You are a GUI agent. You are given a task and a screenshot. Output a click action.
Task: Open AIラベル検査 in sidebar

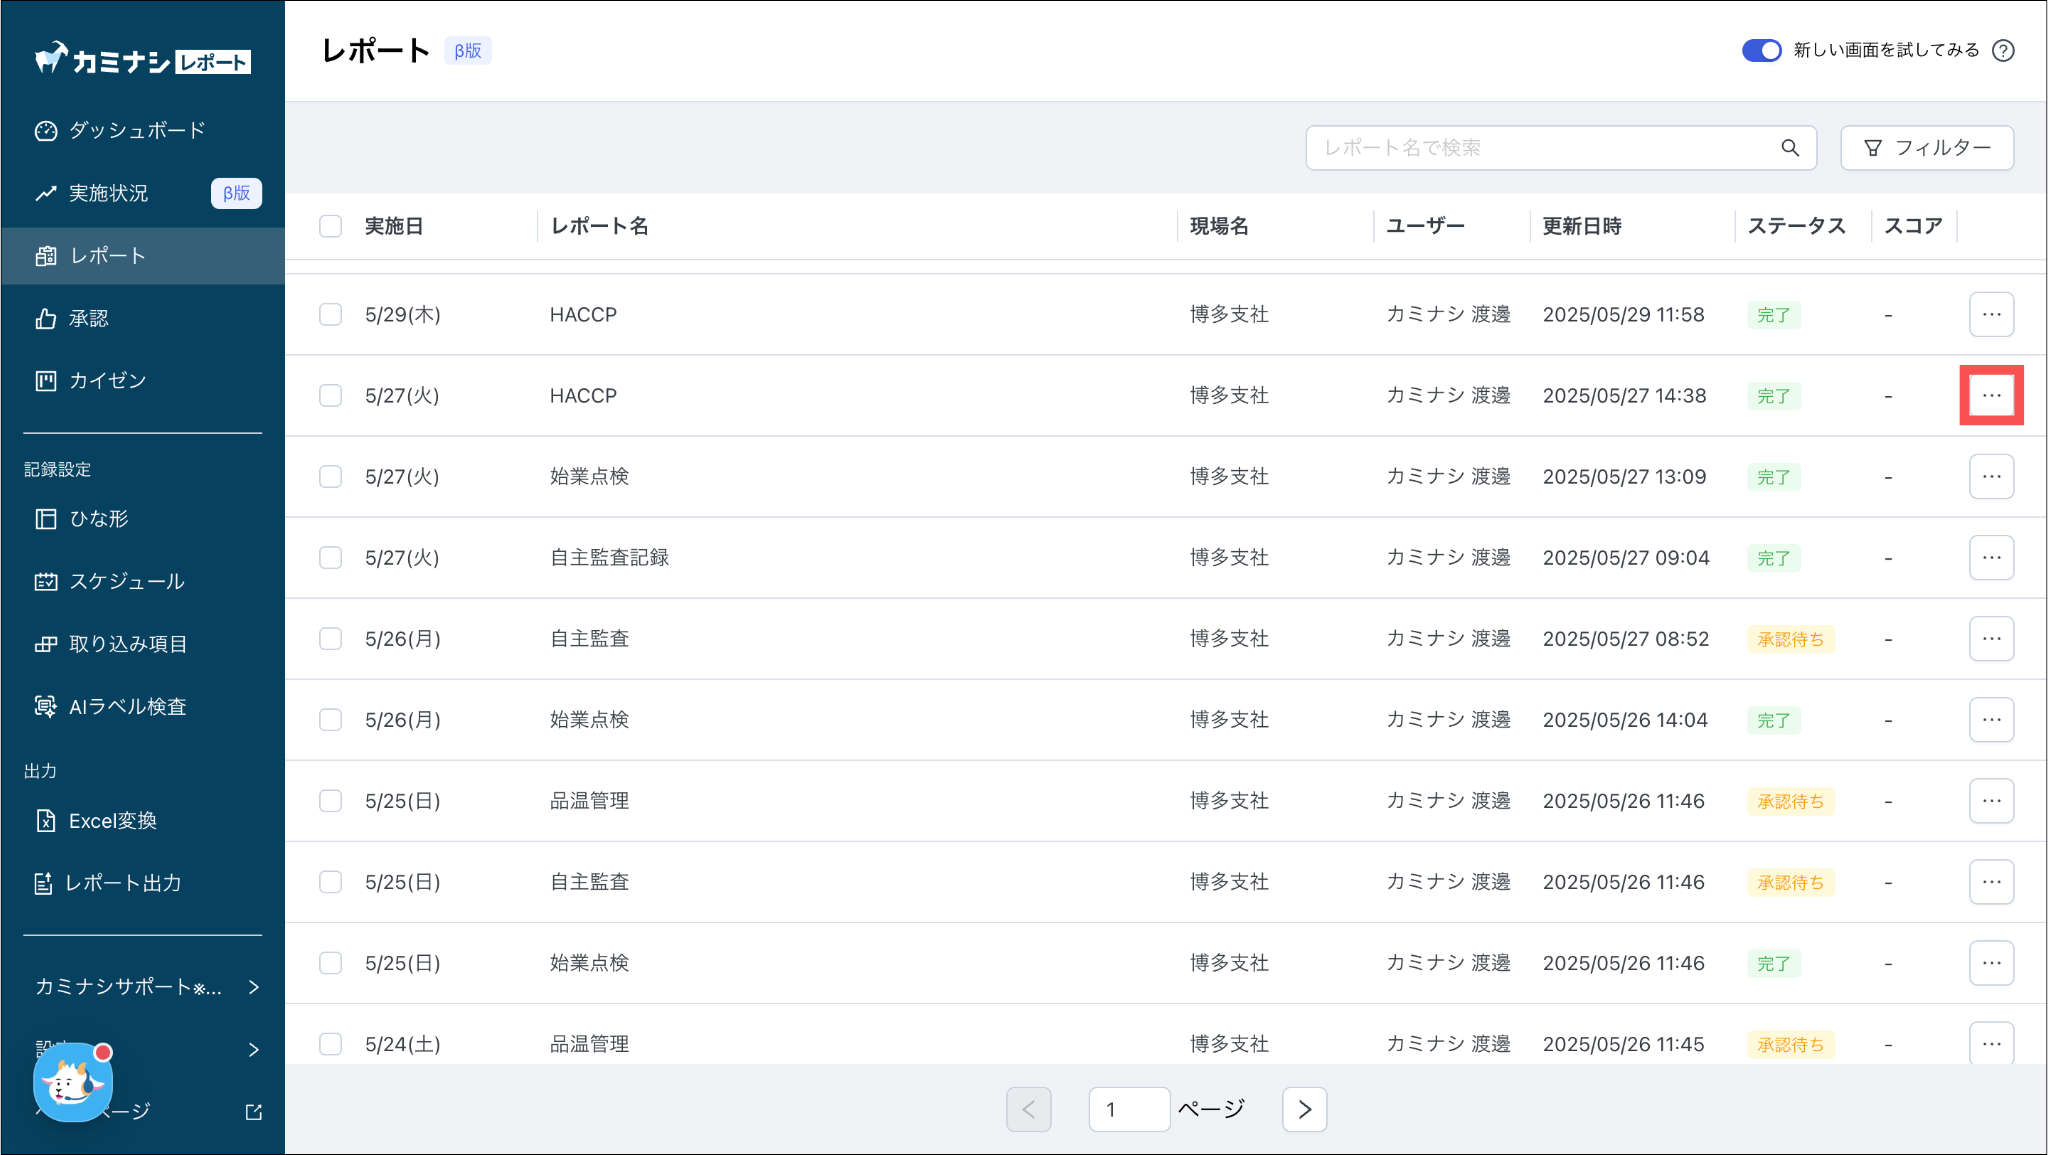(x=127, y=707)
